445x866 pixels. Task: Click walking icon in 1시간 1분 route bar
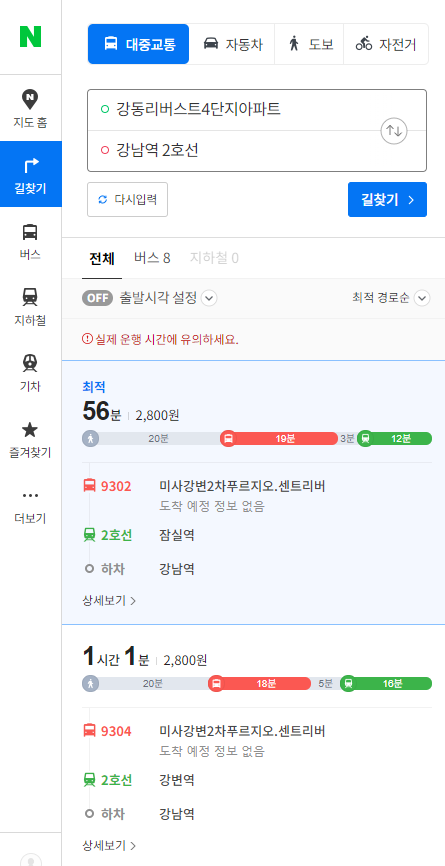90,684
